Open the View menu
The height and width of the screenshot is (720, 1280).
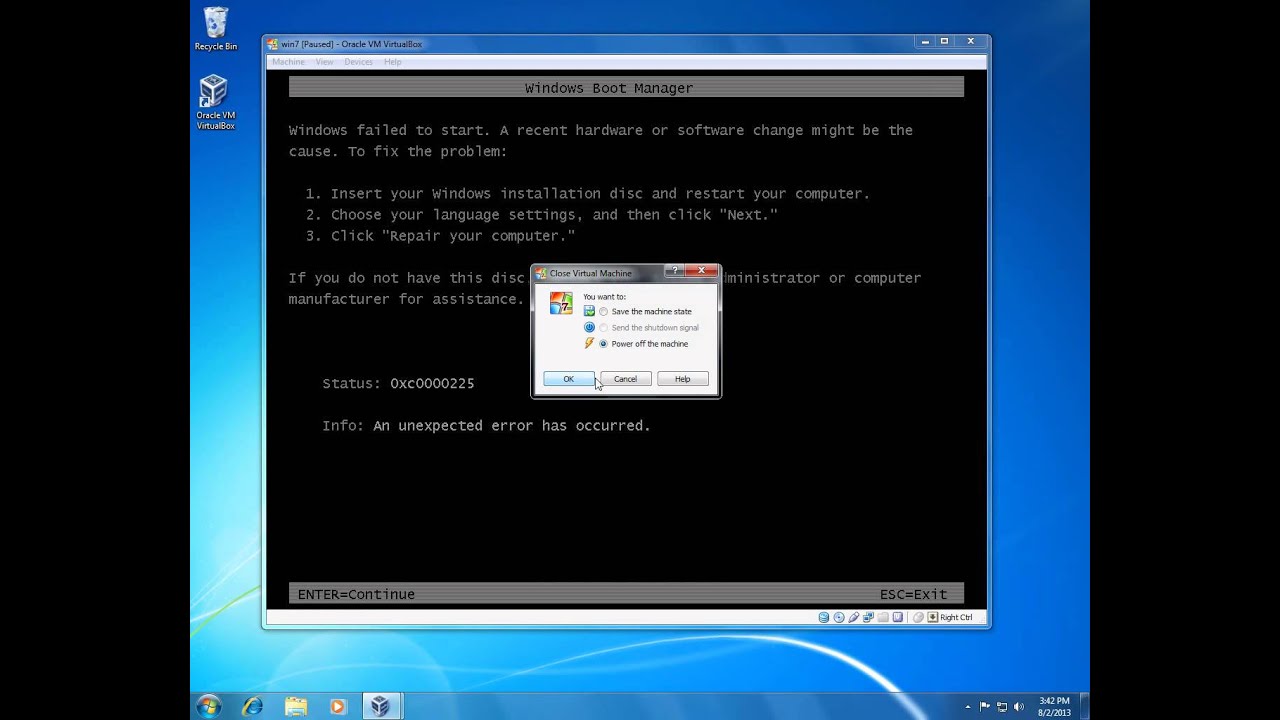(325, 62)
